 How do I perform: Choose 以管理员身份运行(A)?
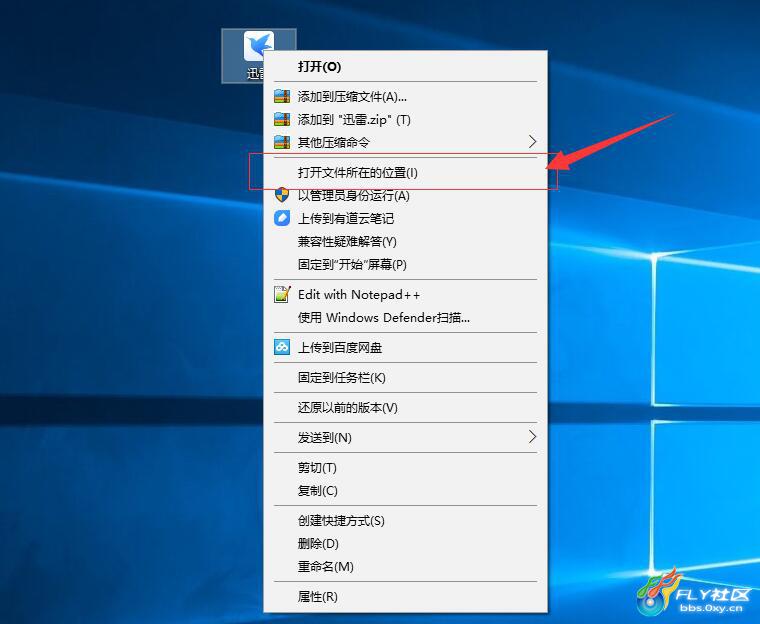[x=405, y=195]
